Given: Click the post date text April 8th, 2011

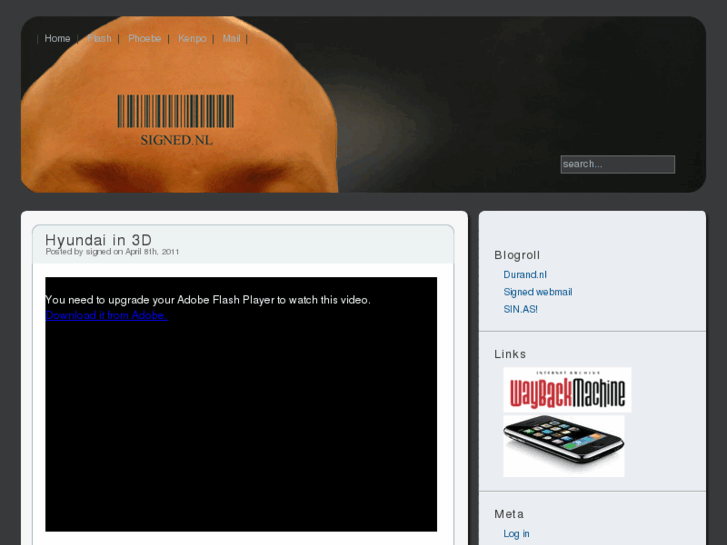Looking at the screenshot, I should pyautogui.click(x=152, y=252).
